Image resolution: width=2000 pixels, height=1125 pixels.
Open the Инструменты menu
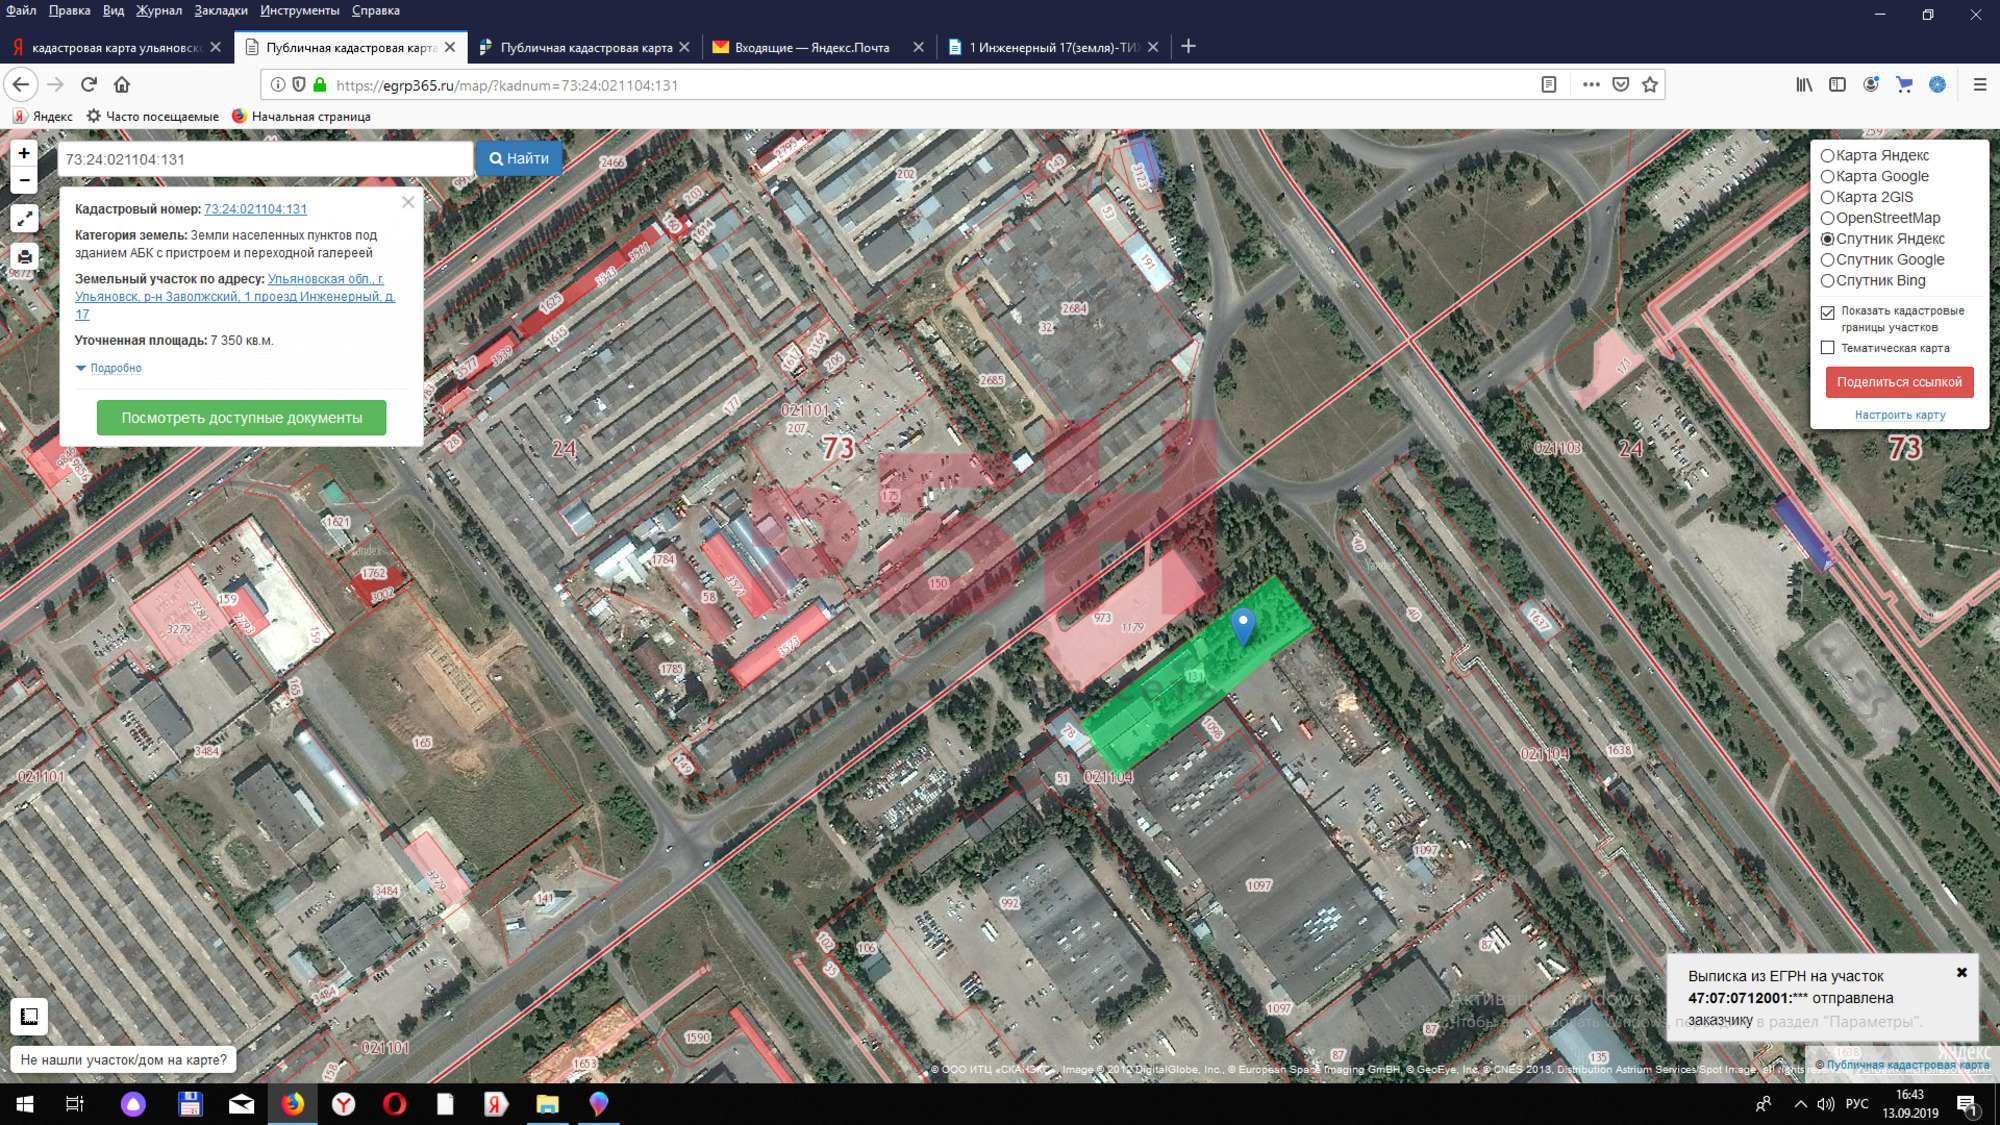coord(299,10)
